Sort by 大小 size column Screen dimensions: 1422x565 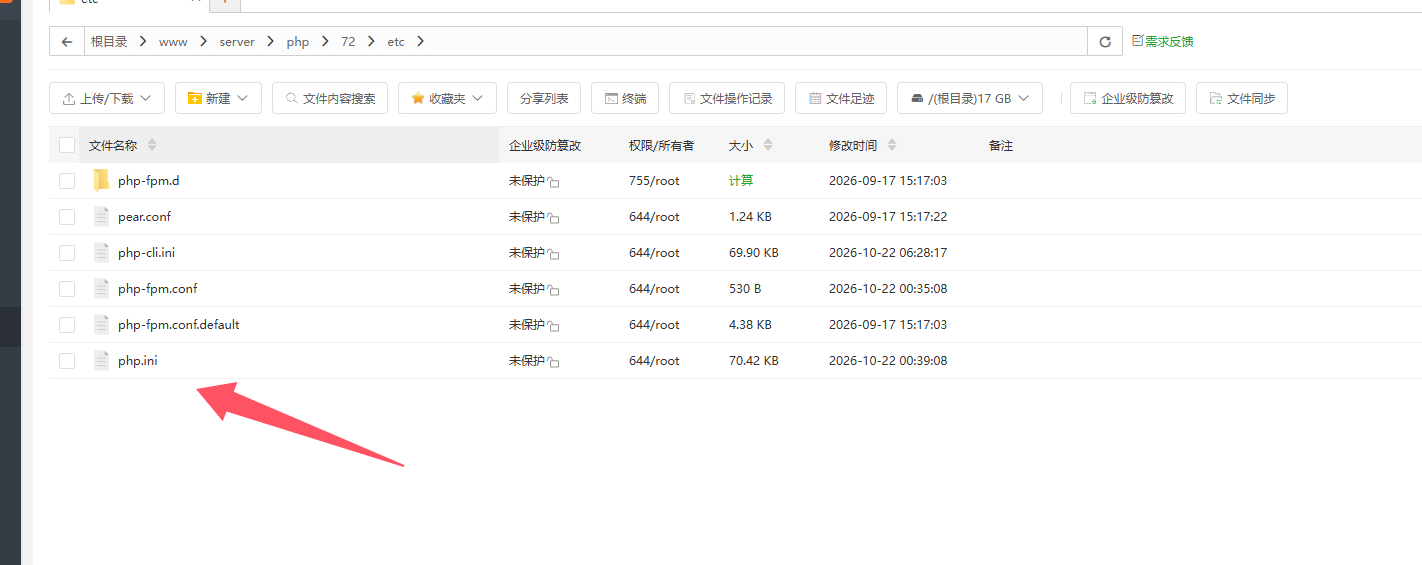tap(768, 145)
